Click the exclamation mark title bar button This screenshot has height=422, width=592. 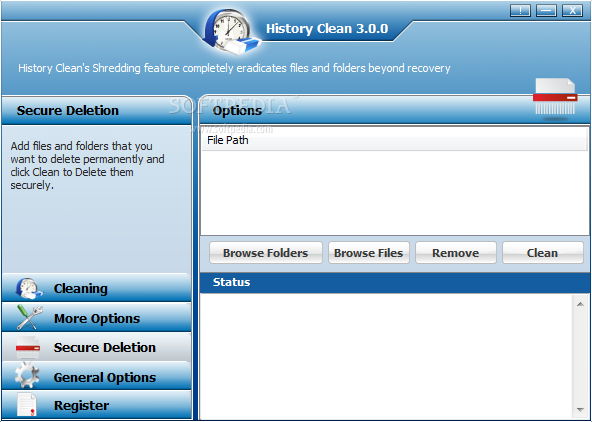pyautogui.click(x=520, y=11)
